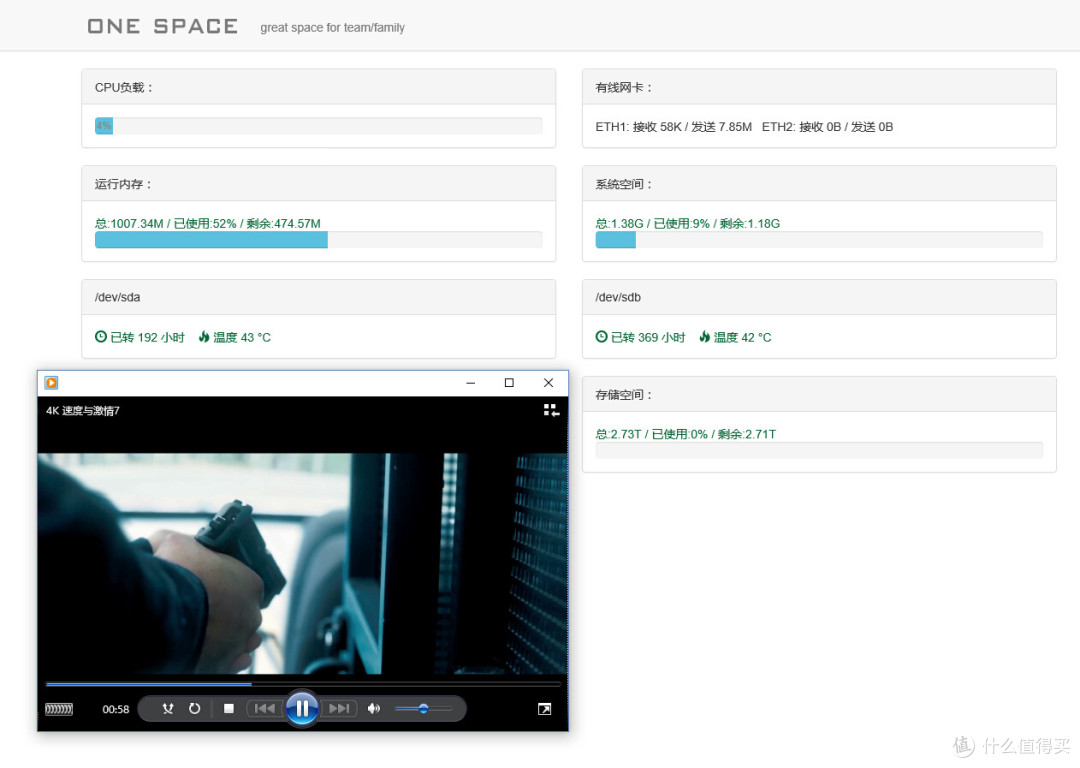Stop video playback in the media player
Screen dimensions: 1080x768
tap(229, 708)
